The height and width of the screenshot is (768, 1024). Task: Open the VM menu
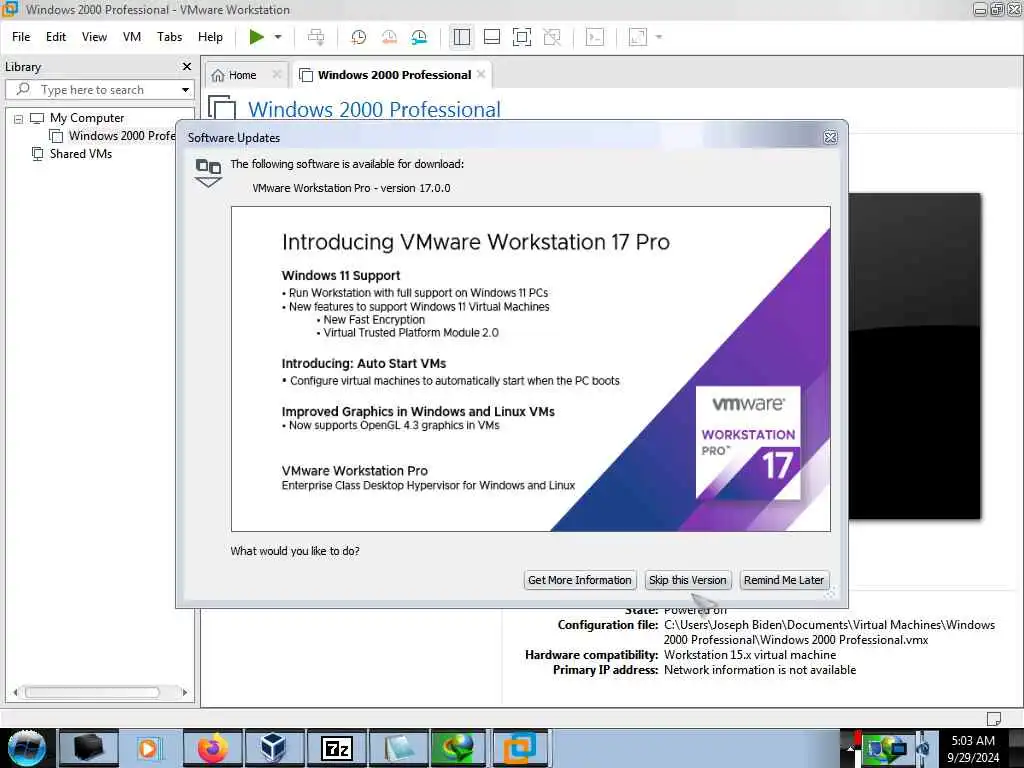(132, 37)
